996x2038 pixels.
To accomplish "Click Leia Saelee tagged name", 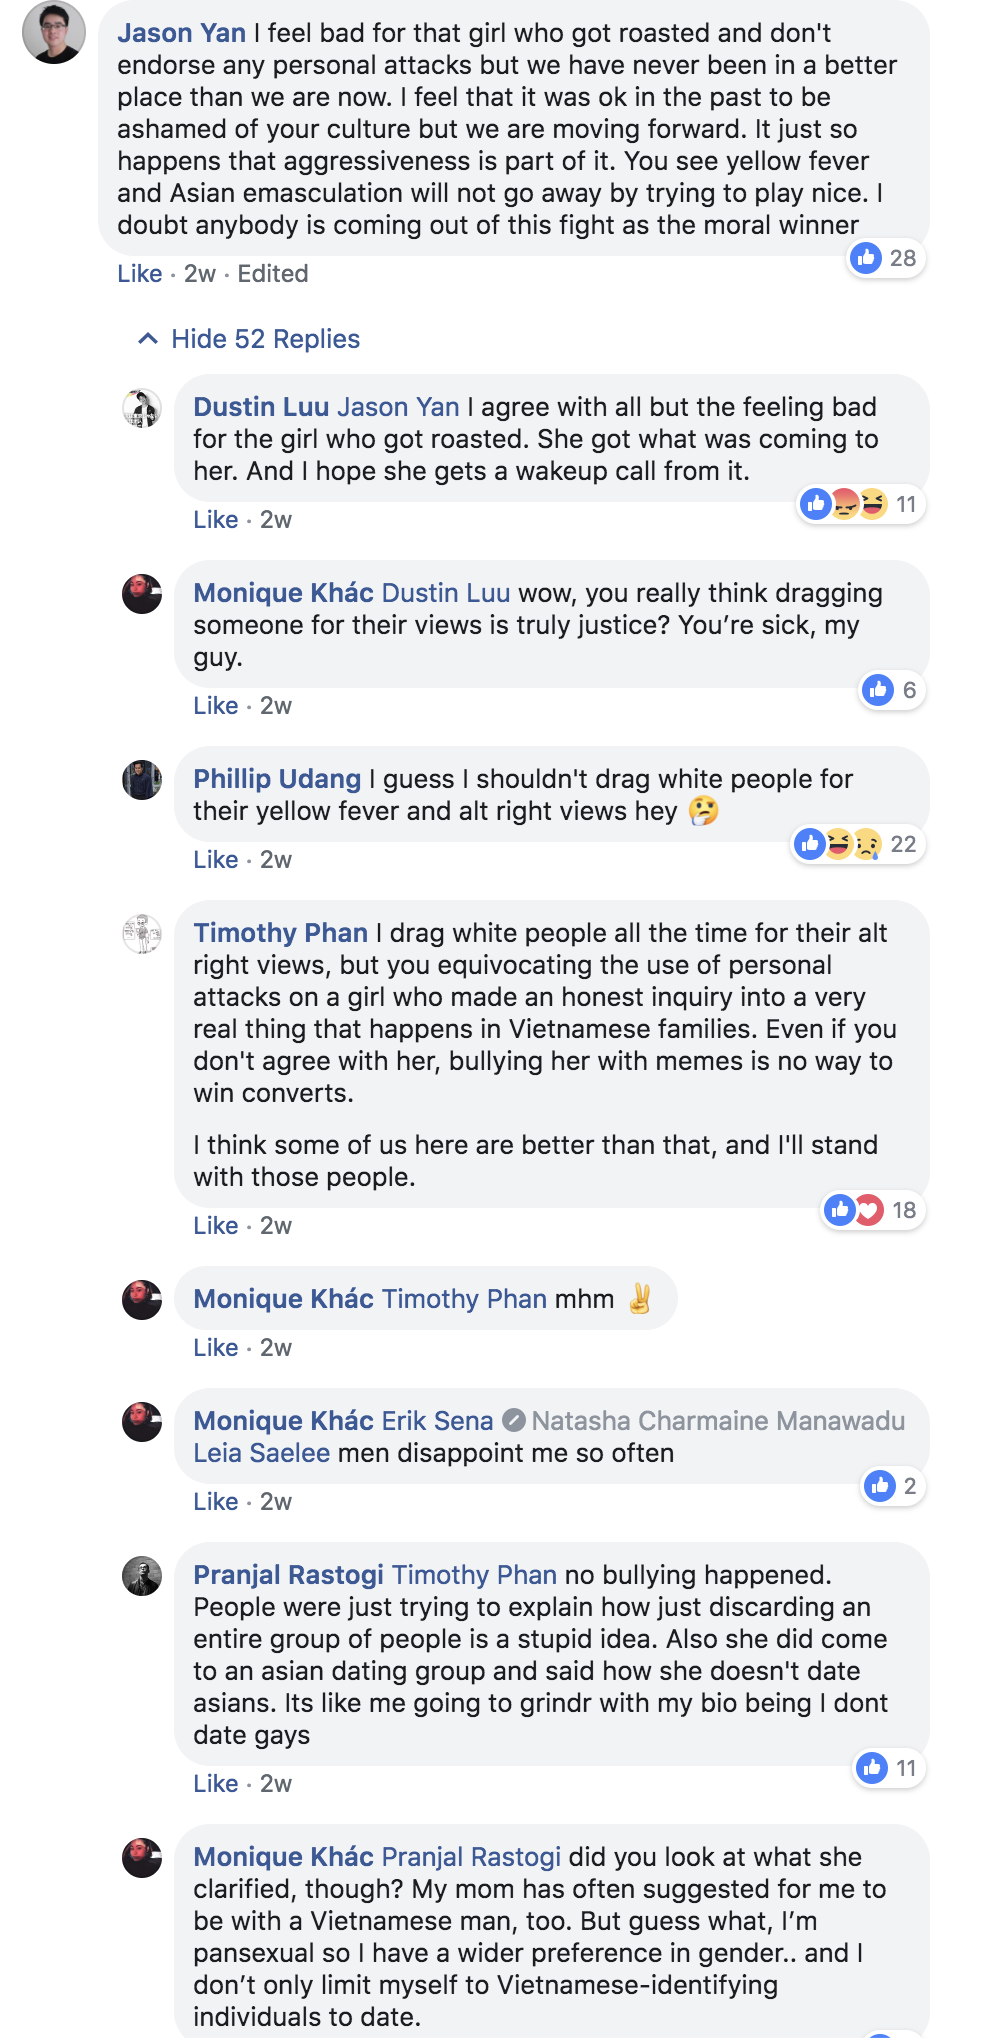I will coord(261,1453).
